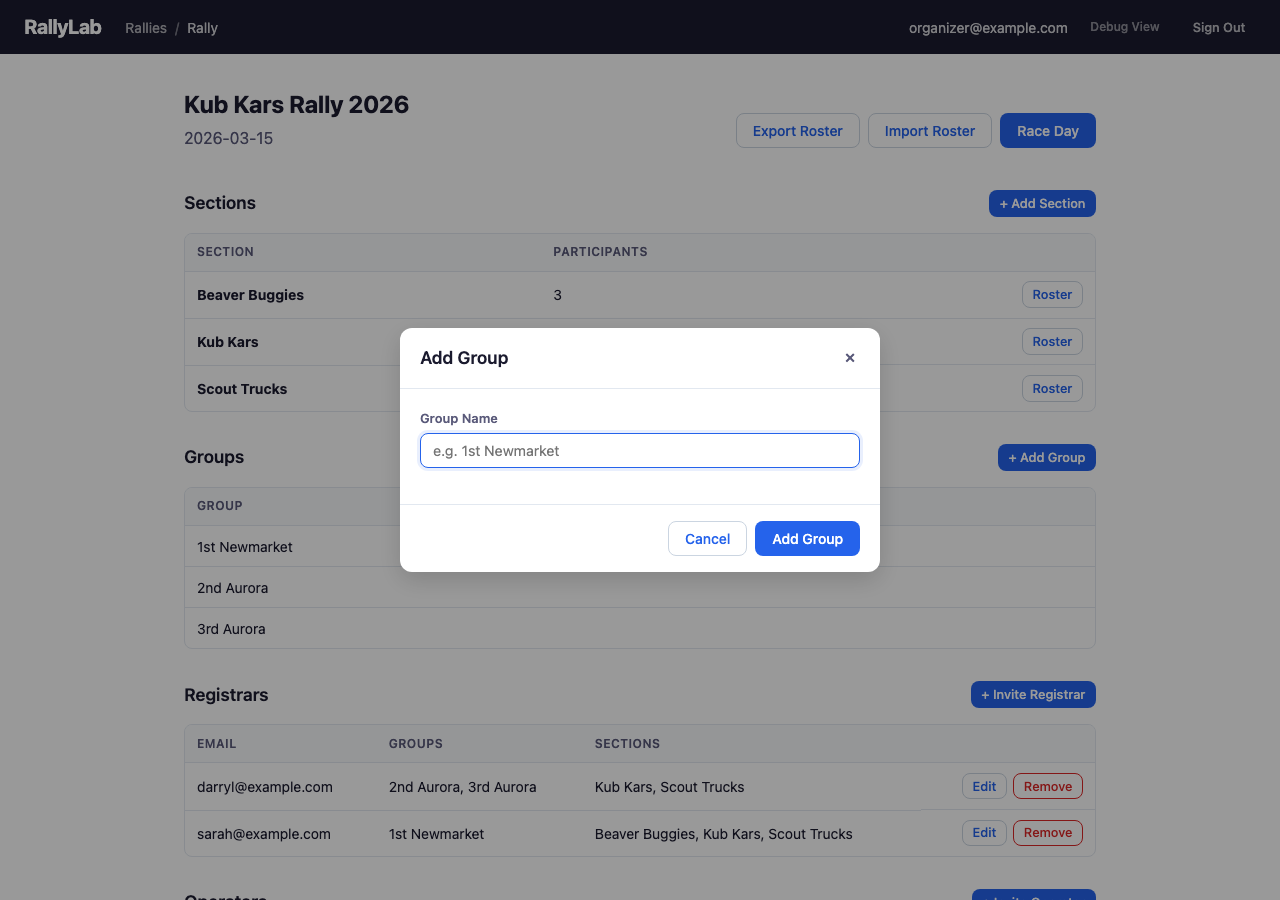The height and width of the screenshot is (900, 1280).
Task: Confirm with the Add Group button in the modal
Action: [x=807, y=538]
